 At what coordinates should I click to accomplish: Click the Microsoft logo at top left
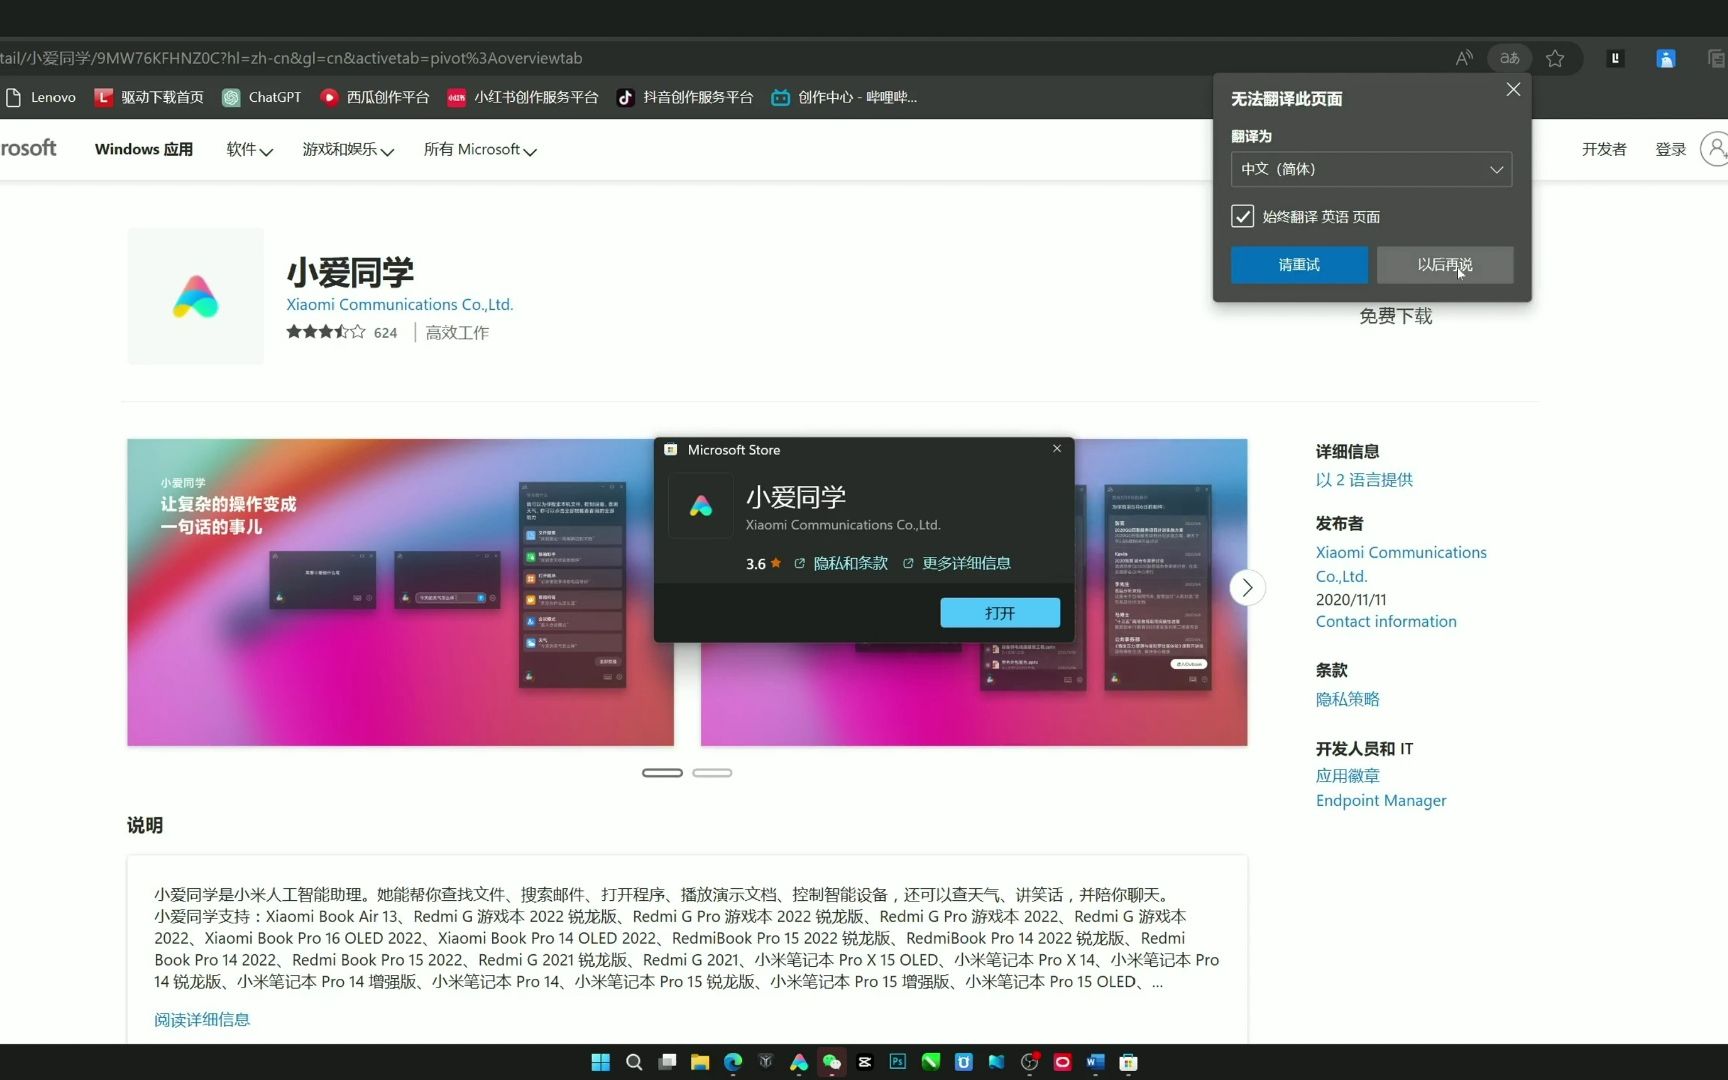[x=28, y=149]
